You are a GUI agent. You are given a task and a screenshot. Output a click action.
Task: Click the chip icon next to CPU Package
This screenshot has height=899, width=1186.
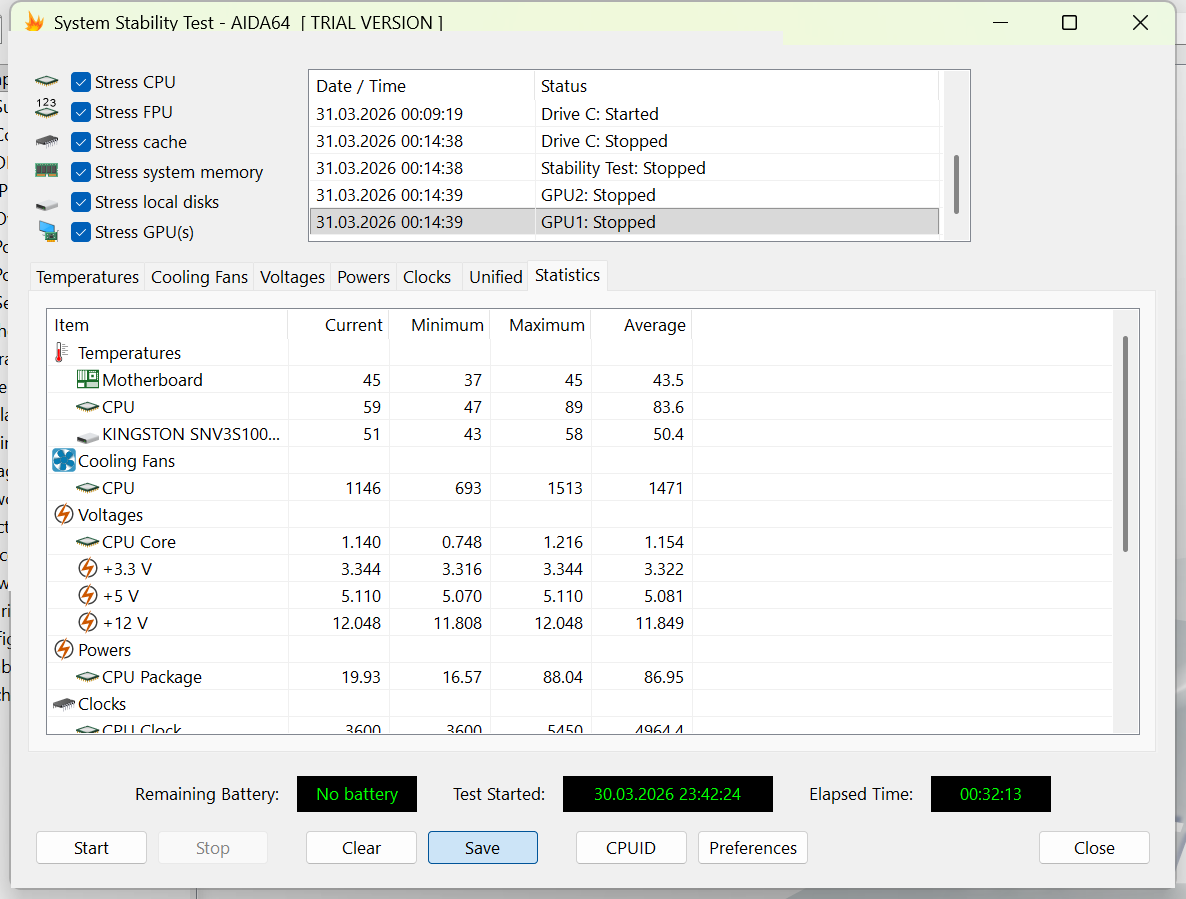pyautogui.click(x=88, y=677)
